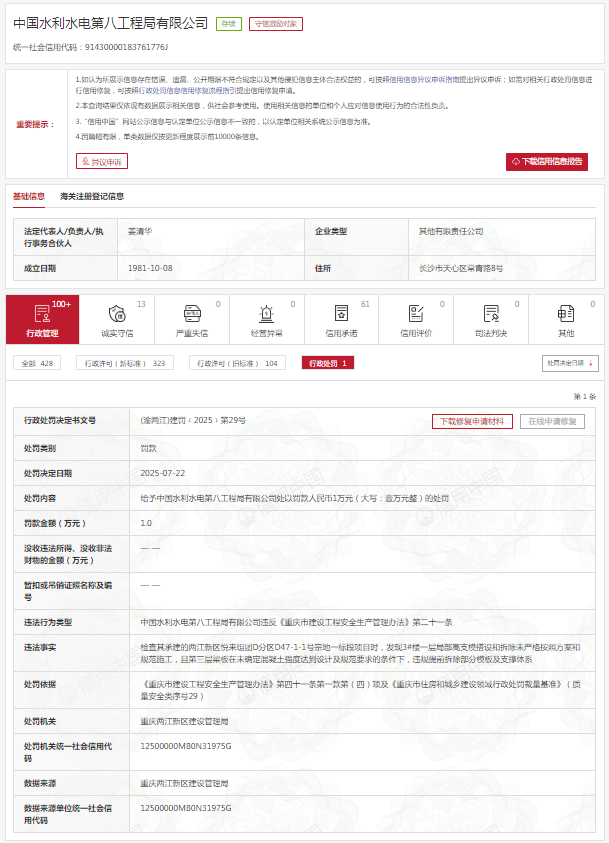The height and width of the screenshot is (843, 609).
Task: Open the 行政处罚信息信用修复流程指引 link
Action: pyautogui.click(x=187, y=90)
